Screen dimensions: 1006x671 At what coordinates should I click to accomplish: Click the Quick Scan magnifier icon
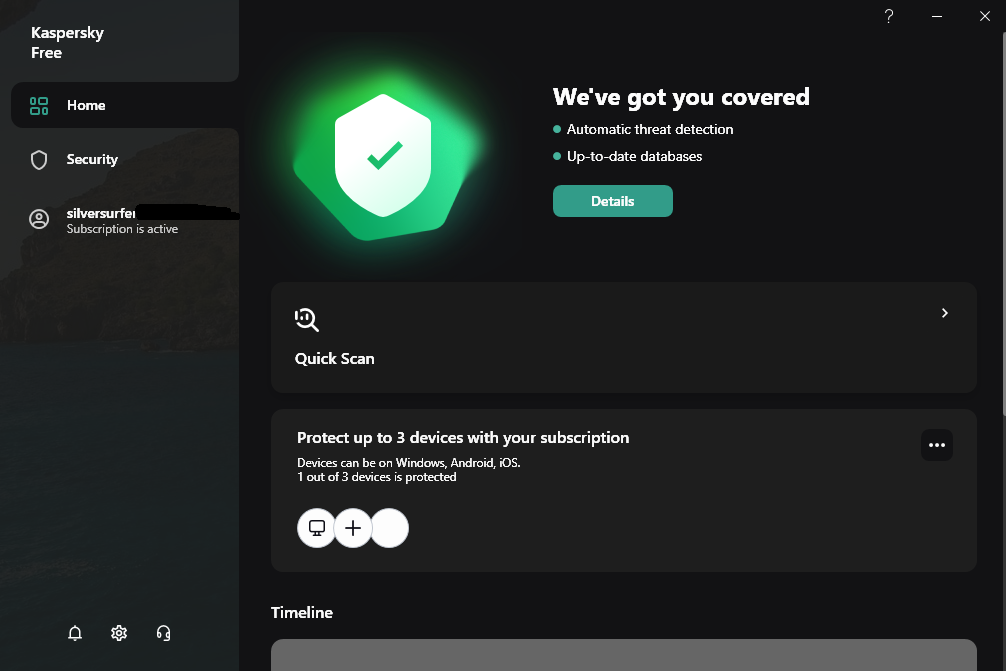[307, 320]
